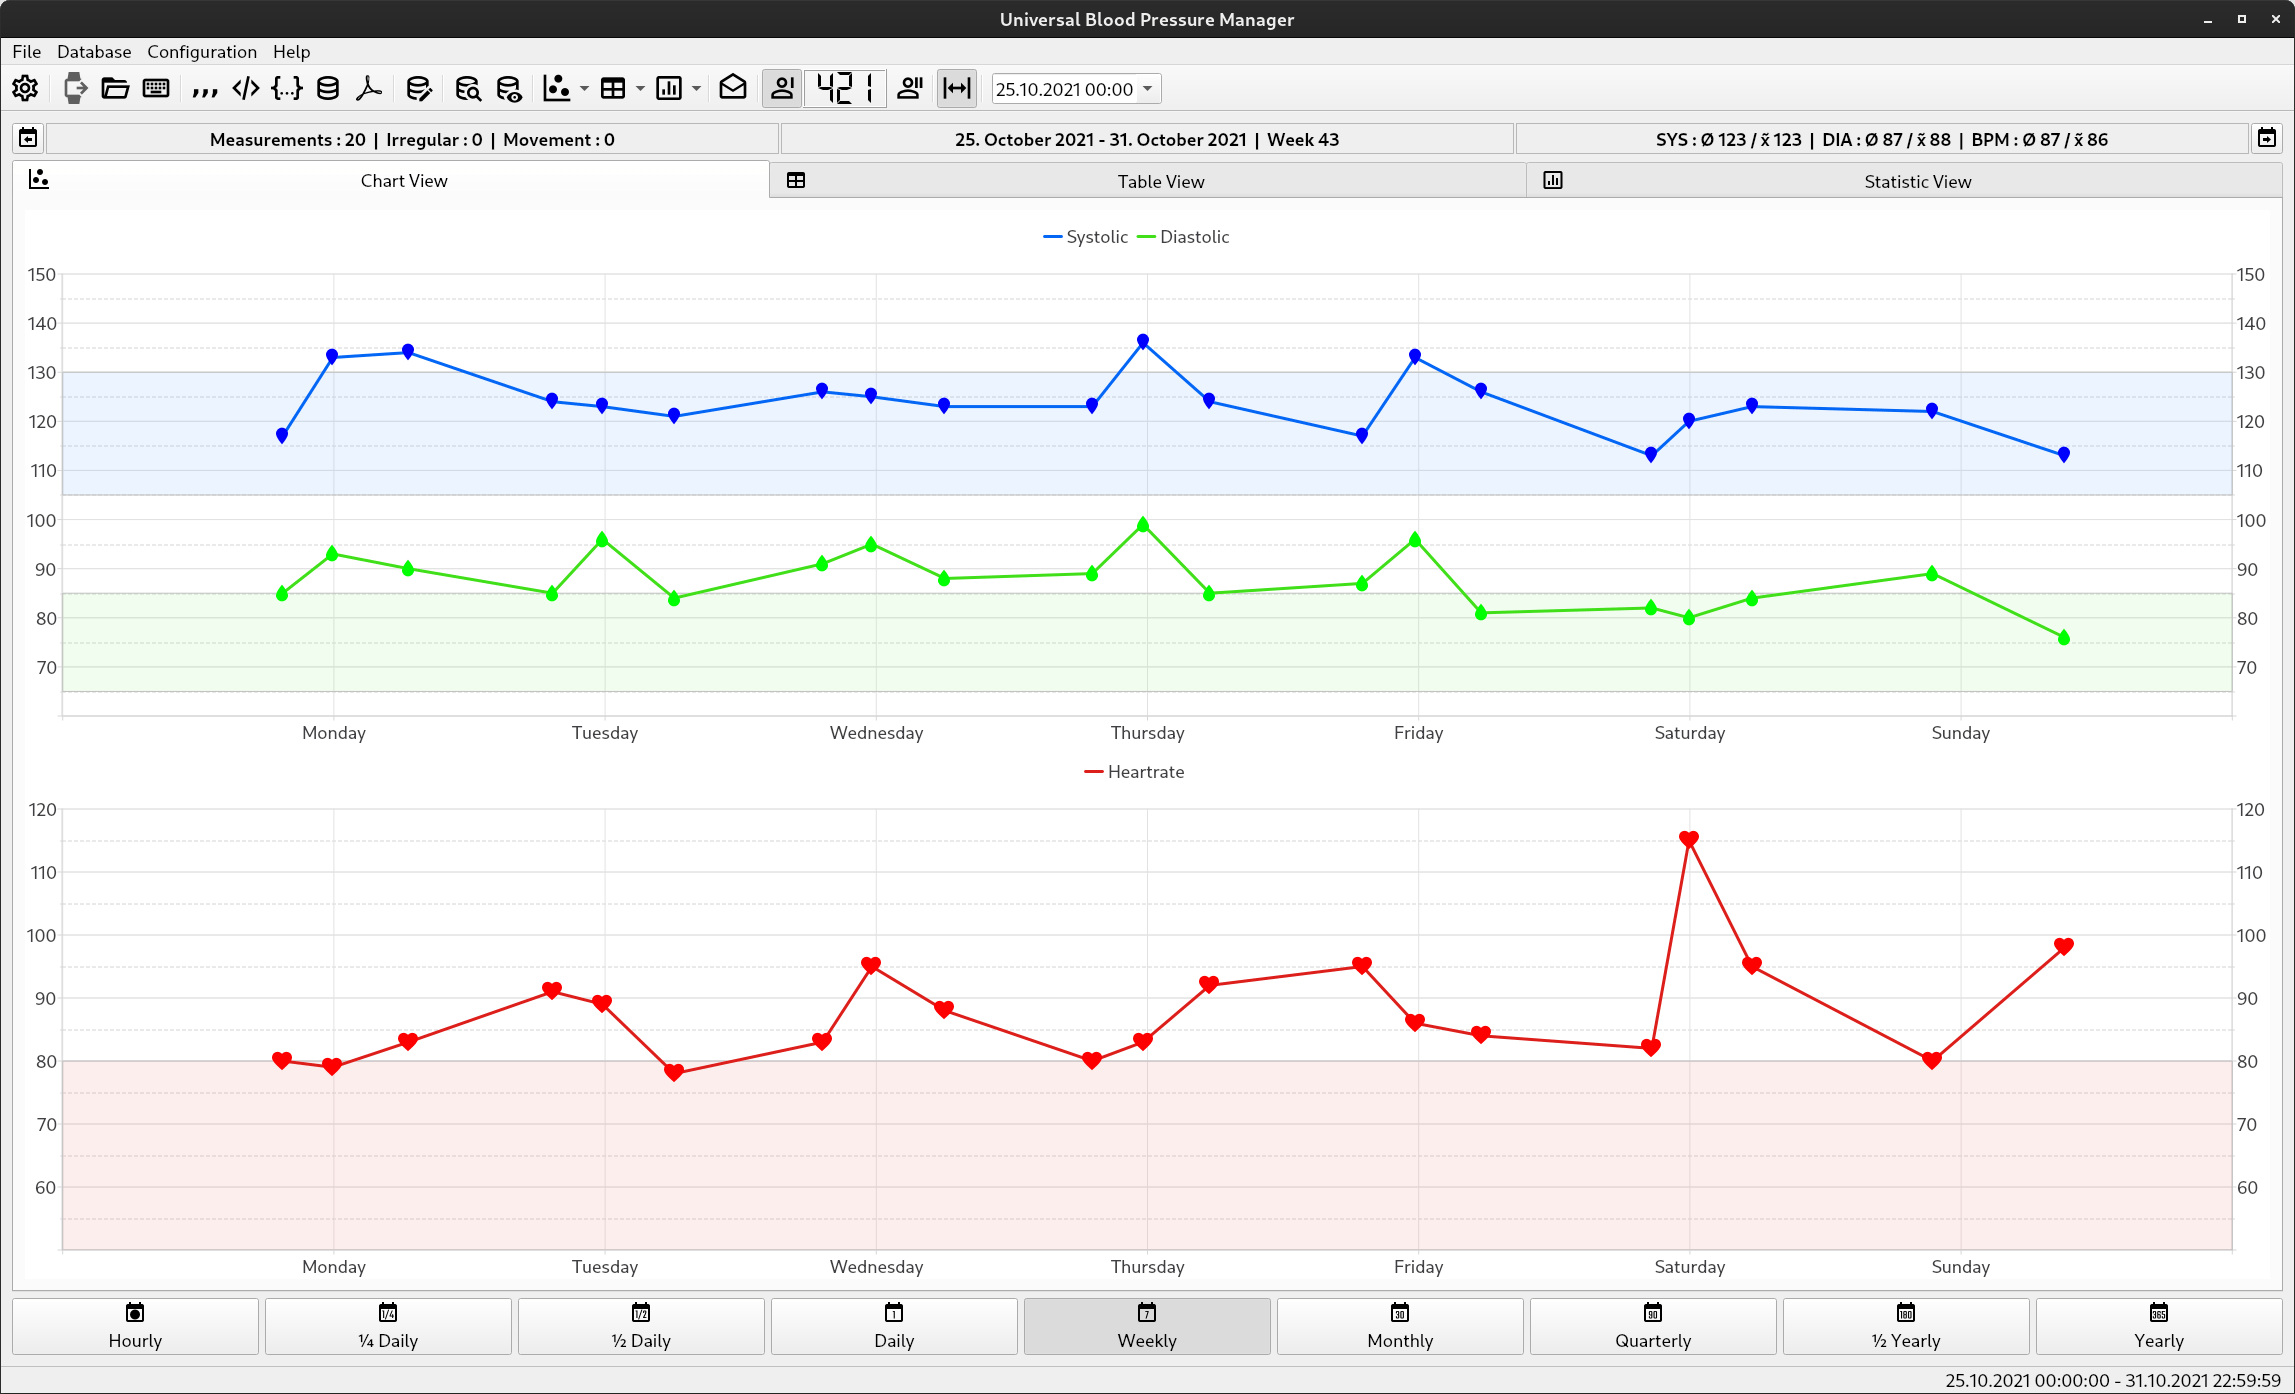Toggle the interval width button
Viewport: 2295px width, 1394px height.
click(956, 88)
